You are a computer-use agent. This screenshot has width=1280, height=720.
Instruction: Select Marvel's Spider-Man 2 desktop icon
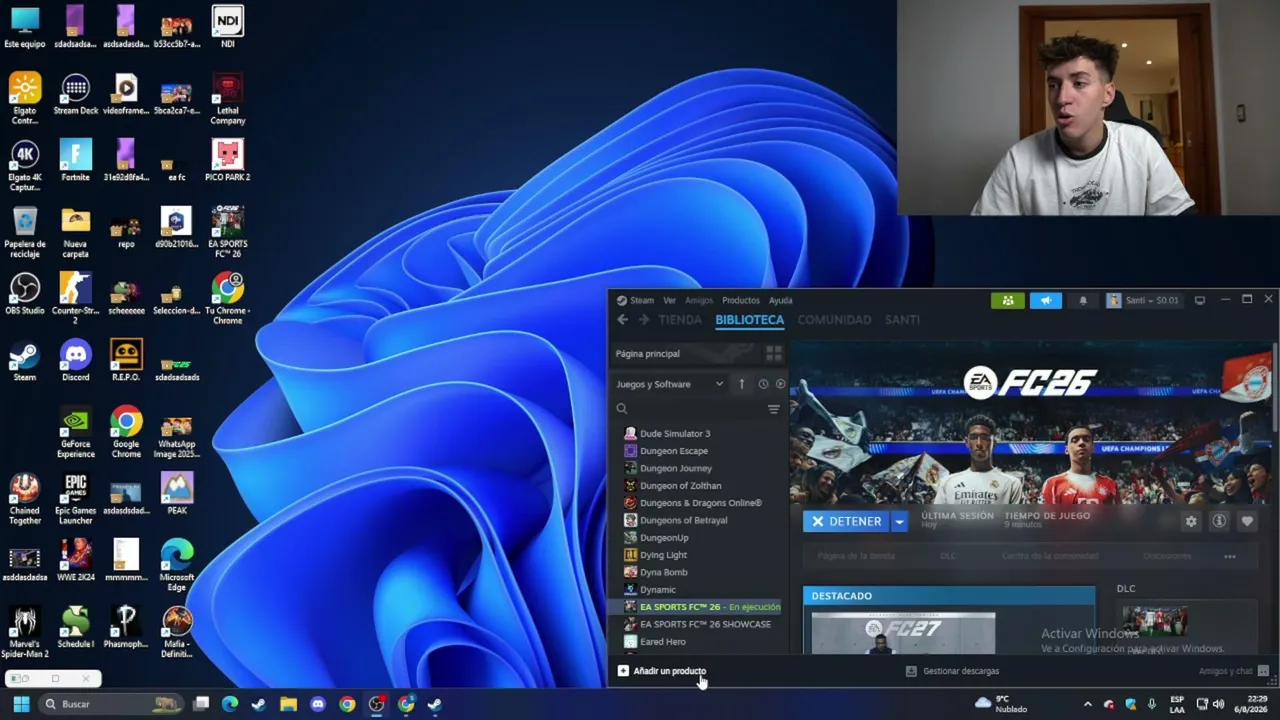[25, 632]
